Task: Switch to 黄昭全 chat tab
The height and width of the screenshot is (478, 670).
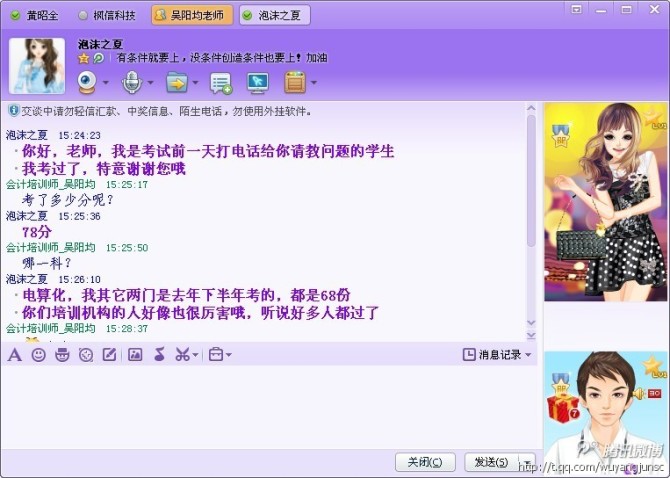Action: click(x=35, y=15)
